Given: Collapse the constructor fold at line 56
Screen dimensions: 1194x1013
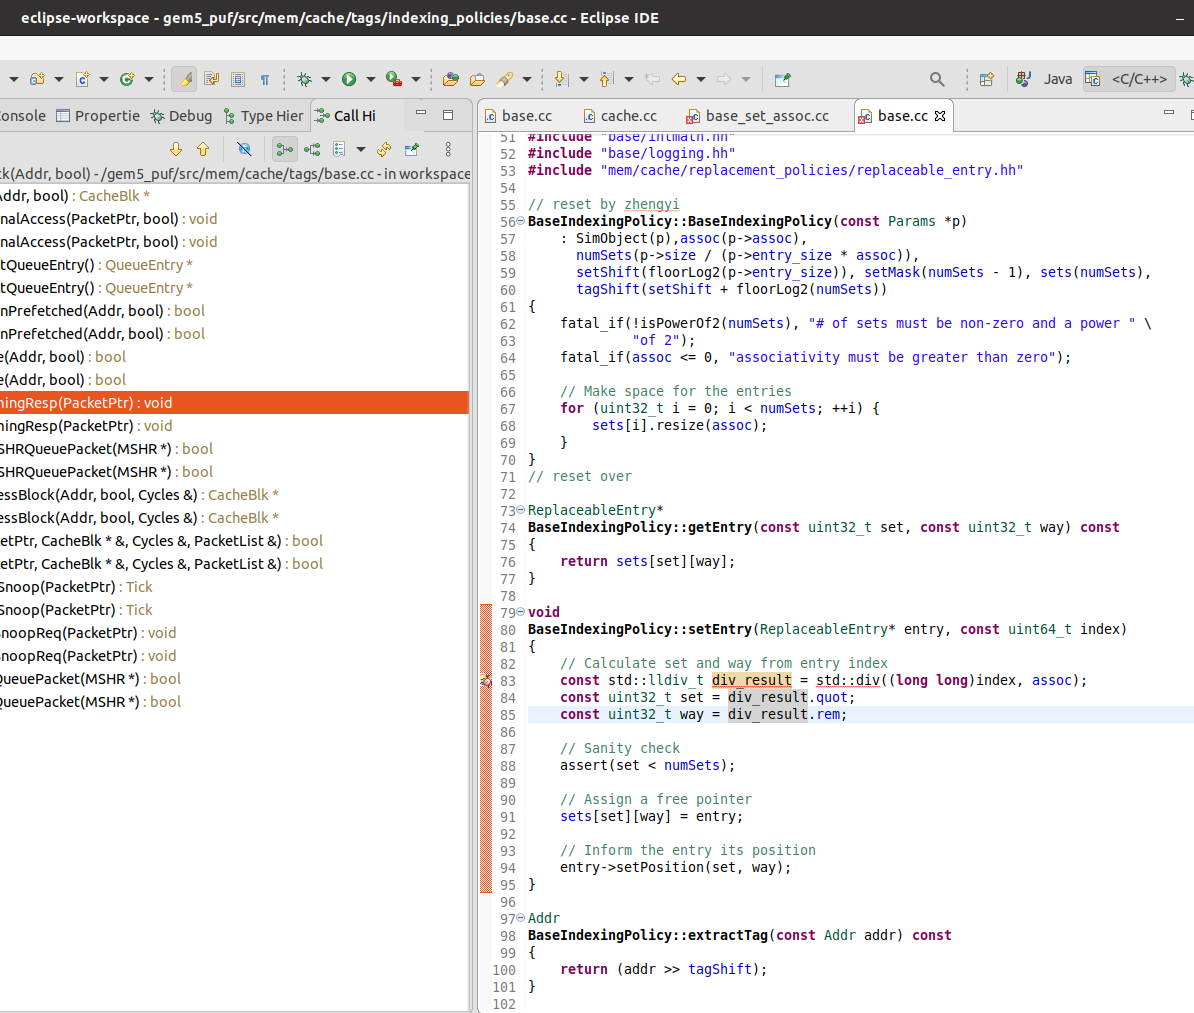Looking at the screenshot, I should point(520,221).
